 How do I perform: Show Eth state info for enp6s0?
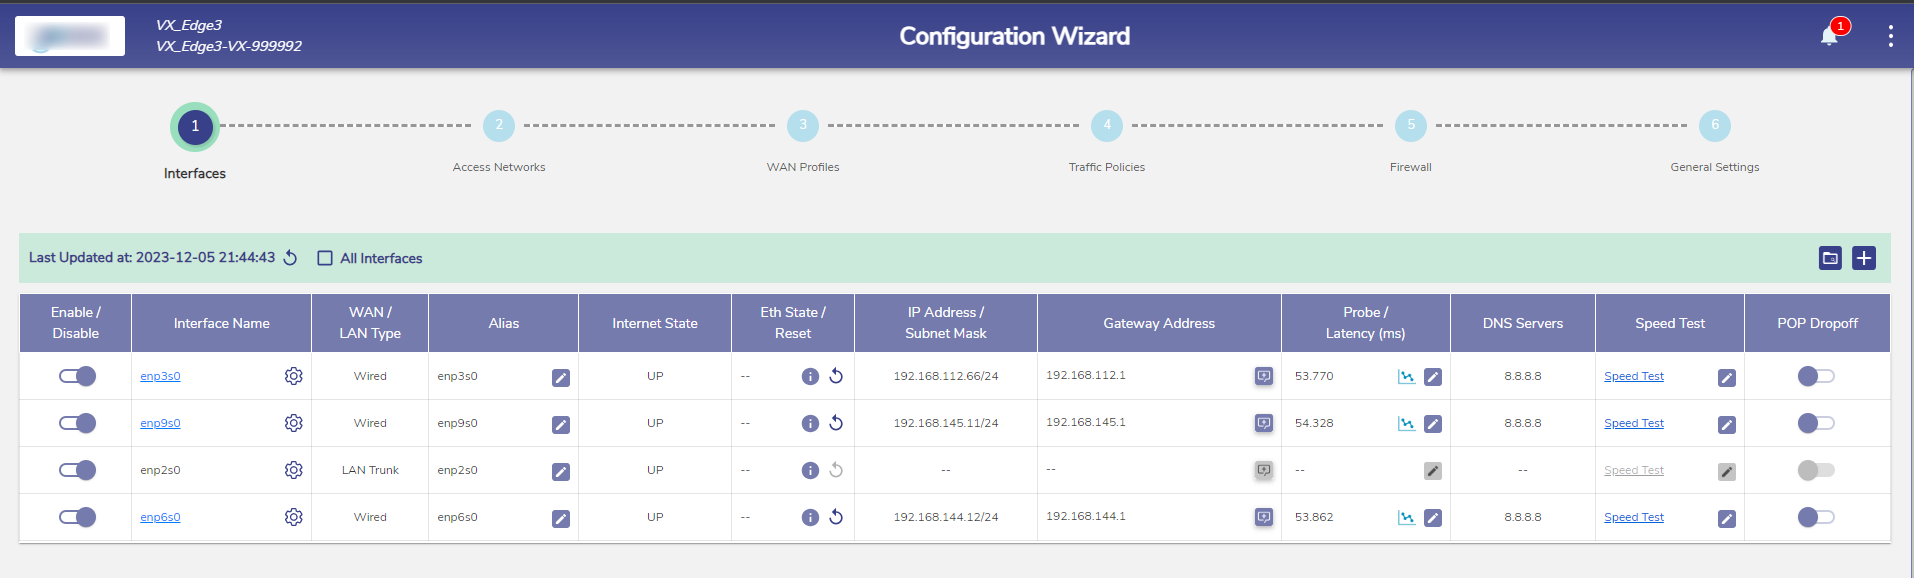pos(810,517)
